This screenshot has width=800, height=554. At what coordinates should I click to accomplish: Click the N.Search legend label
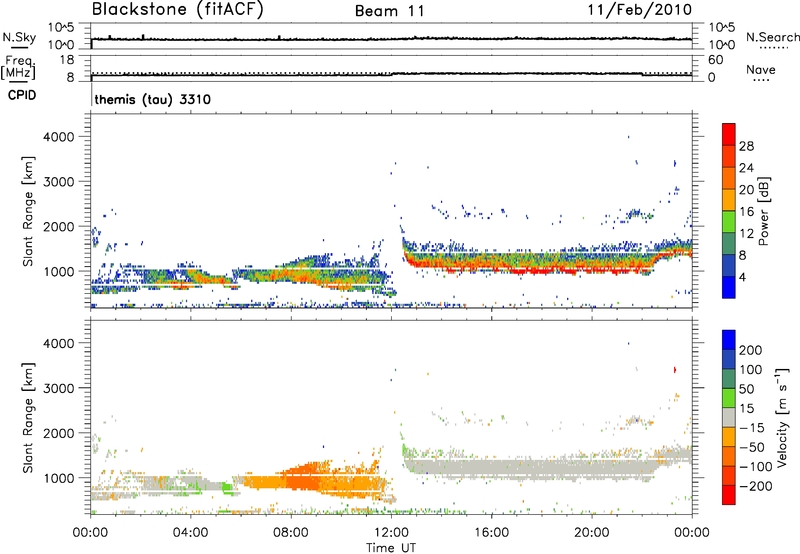(x=773, y=37)
